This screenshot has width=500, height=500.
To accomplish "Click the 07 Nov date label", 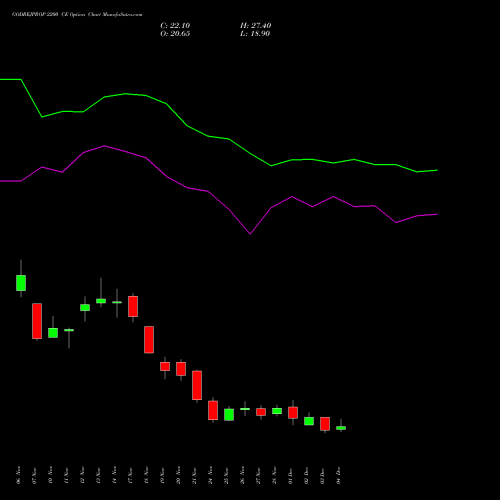I will (x=34, y=475).
